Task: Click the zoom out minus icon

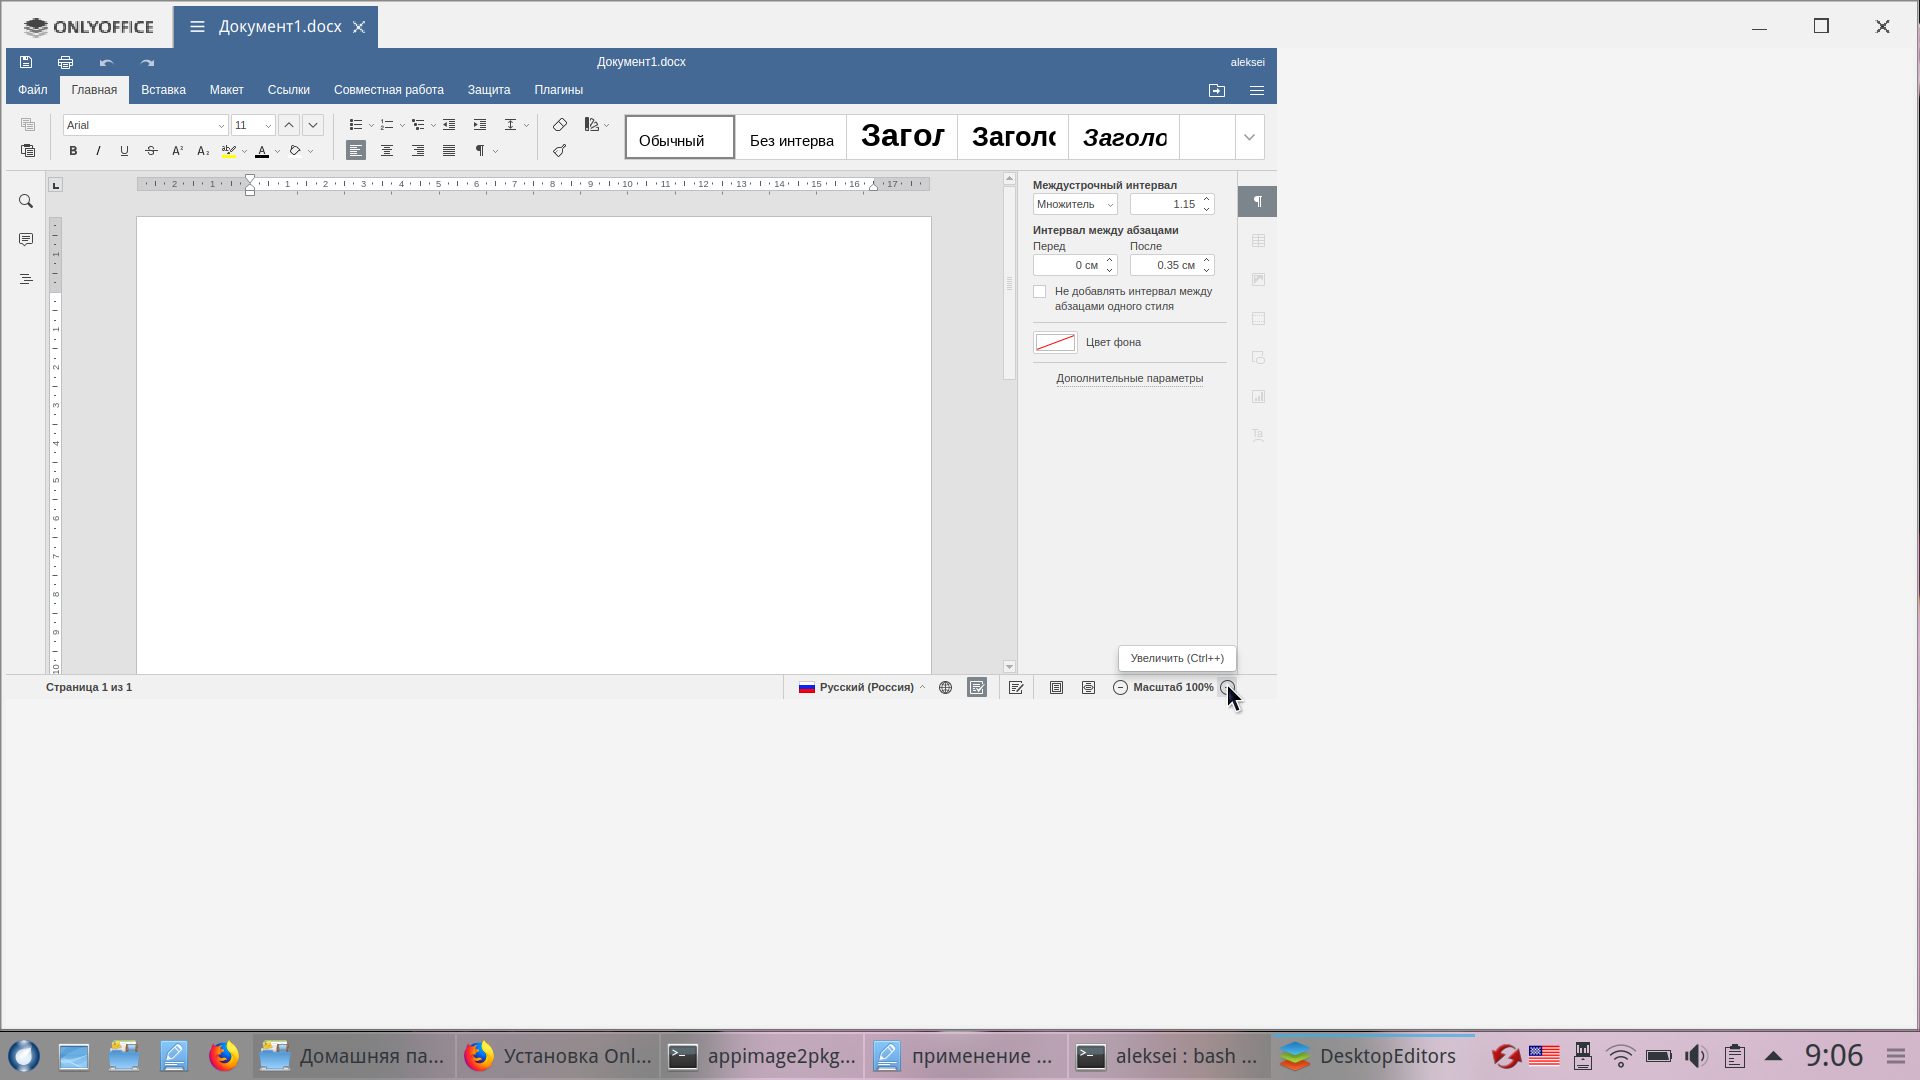Action: (x=1120, y=688)
